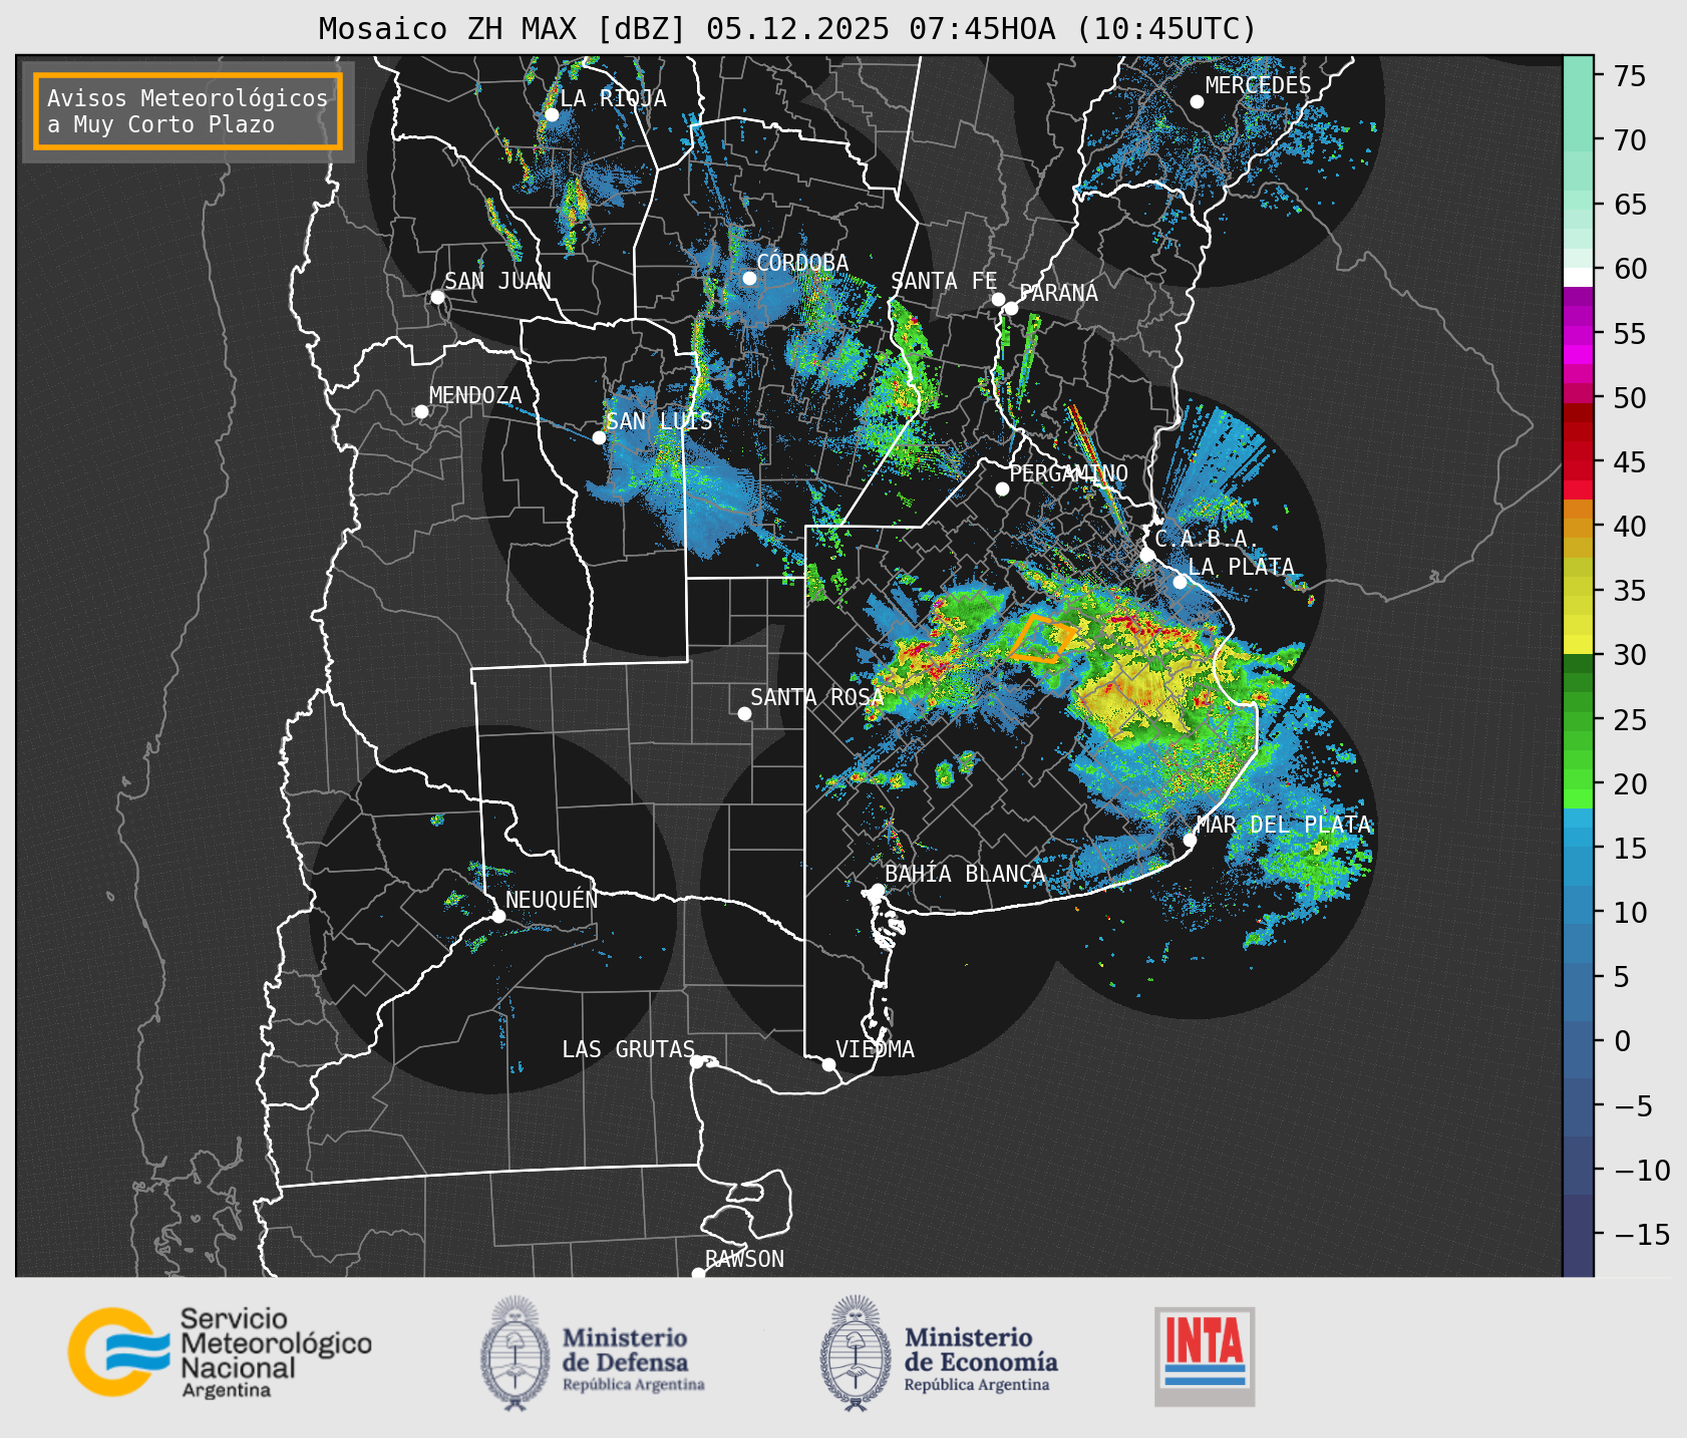1687x1438 pixels.
Task: Click the 'MAR DEL PLATA' label
Action: click(1283, 824)
